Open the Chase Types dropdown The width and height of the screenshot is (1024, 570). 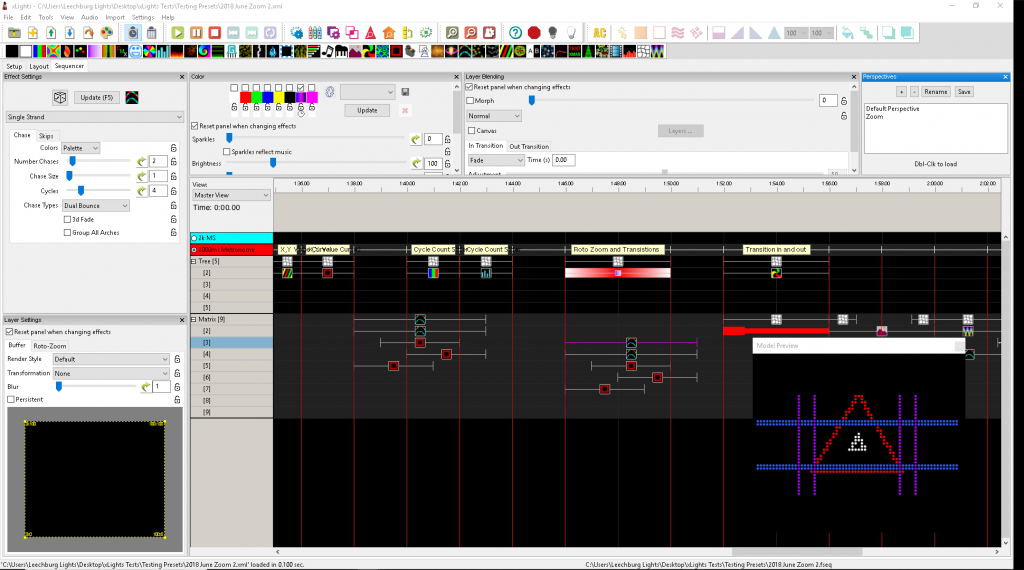click(96, 206)
